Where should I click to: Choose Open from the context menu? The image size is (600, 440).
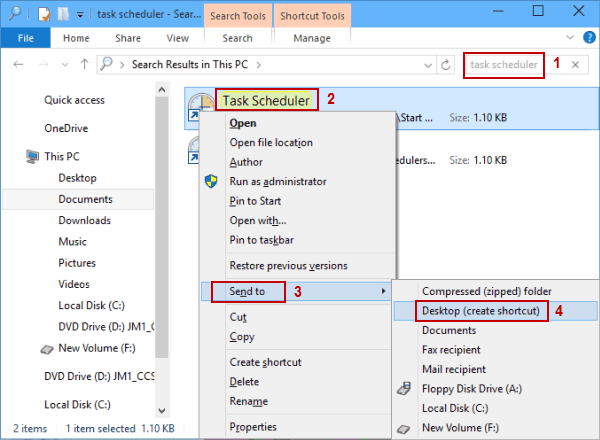tap(243, 123)
